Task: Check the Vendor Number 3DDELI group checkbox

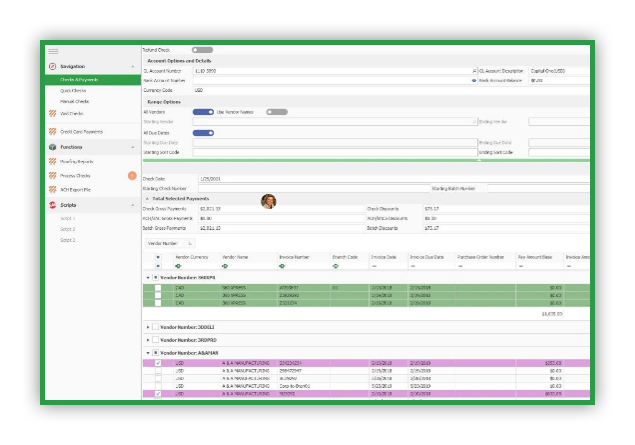Action: [156, 327]
